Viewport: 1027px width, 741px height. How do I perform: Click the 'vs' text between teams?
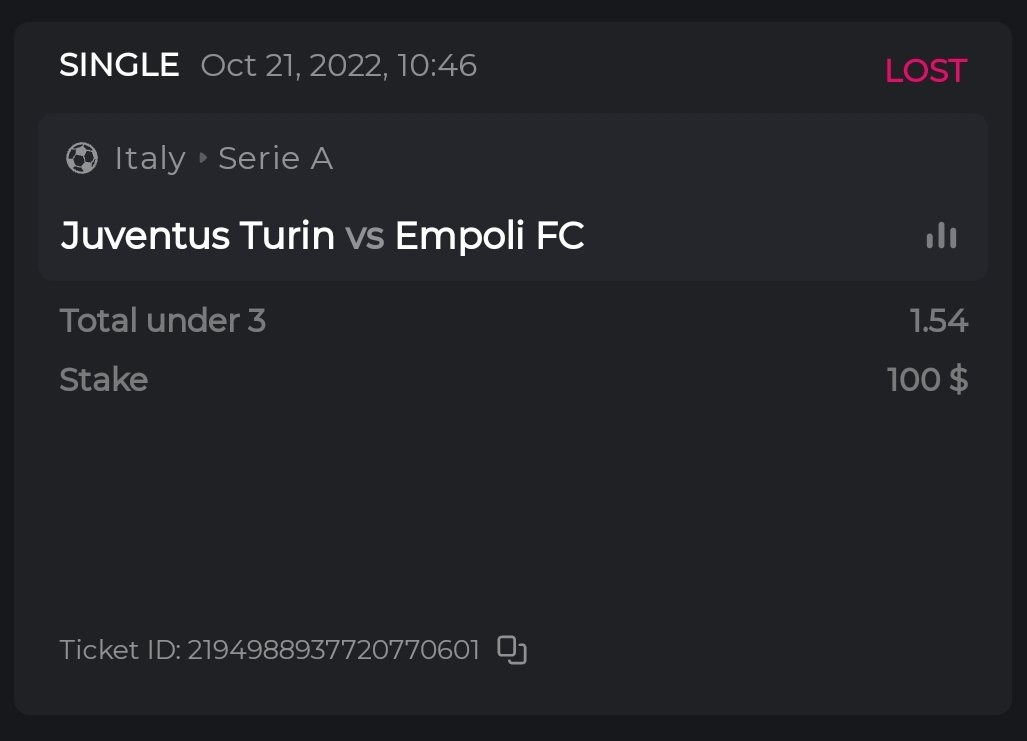365,237
